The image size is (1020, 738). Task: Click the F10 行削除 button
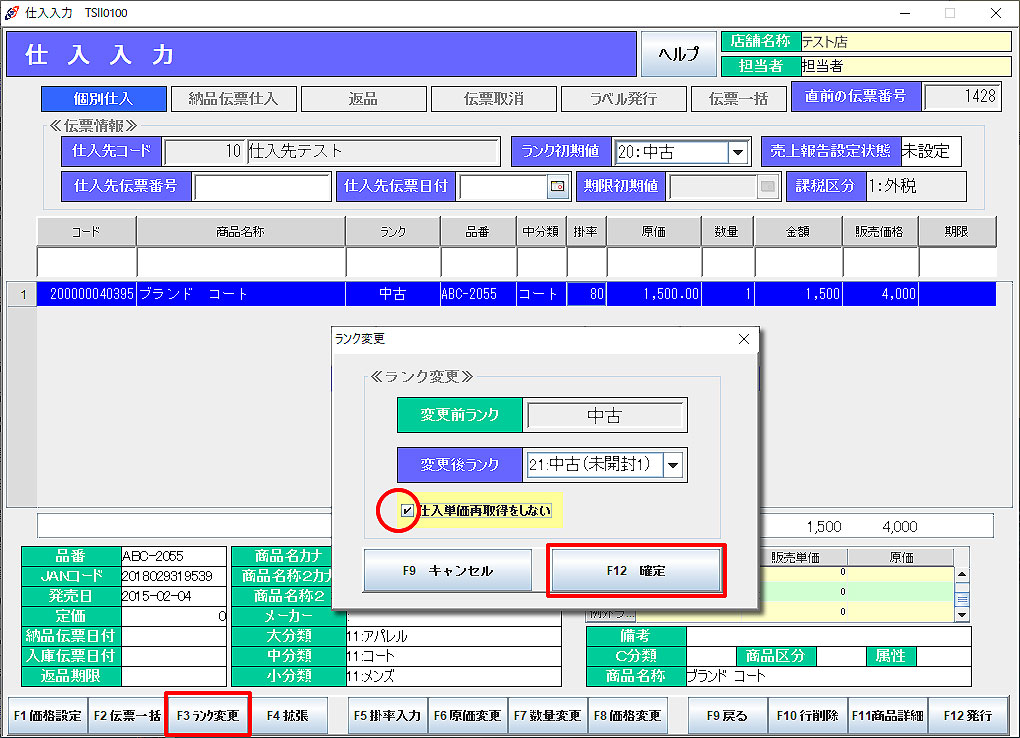click(x=807, y=716)
